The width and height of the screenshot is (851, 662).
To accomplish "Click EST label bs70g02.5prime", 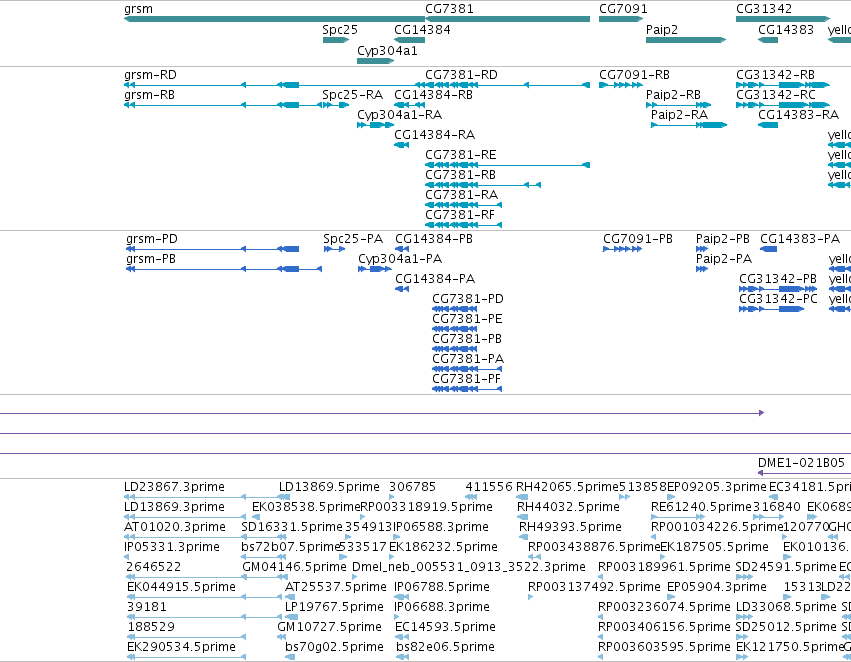I will pos(334,647).
